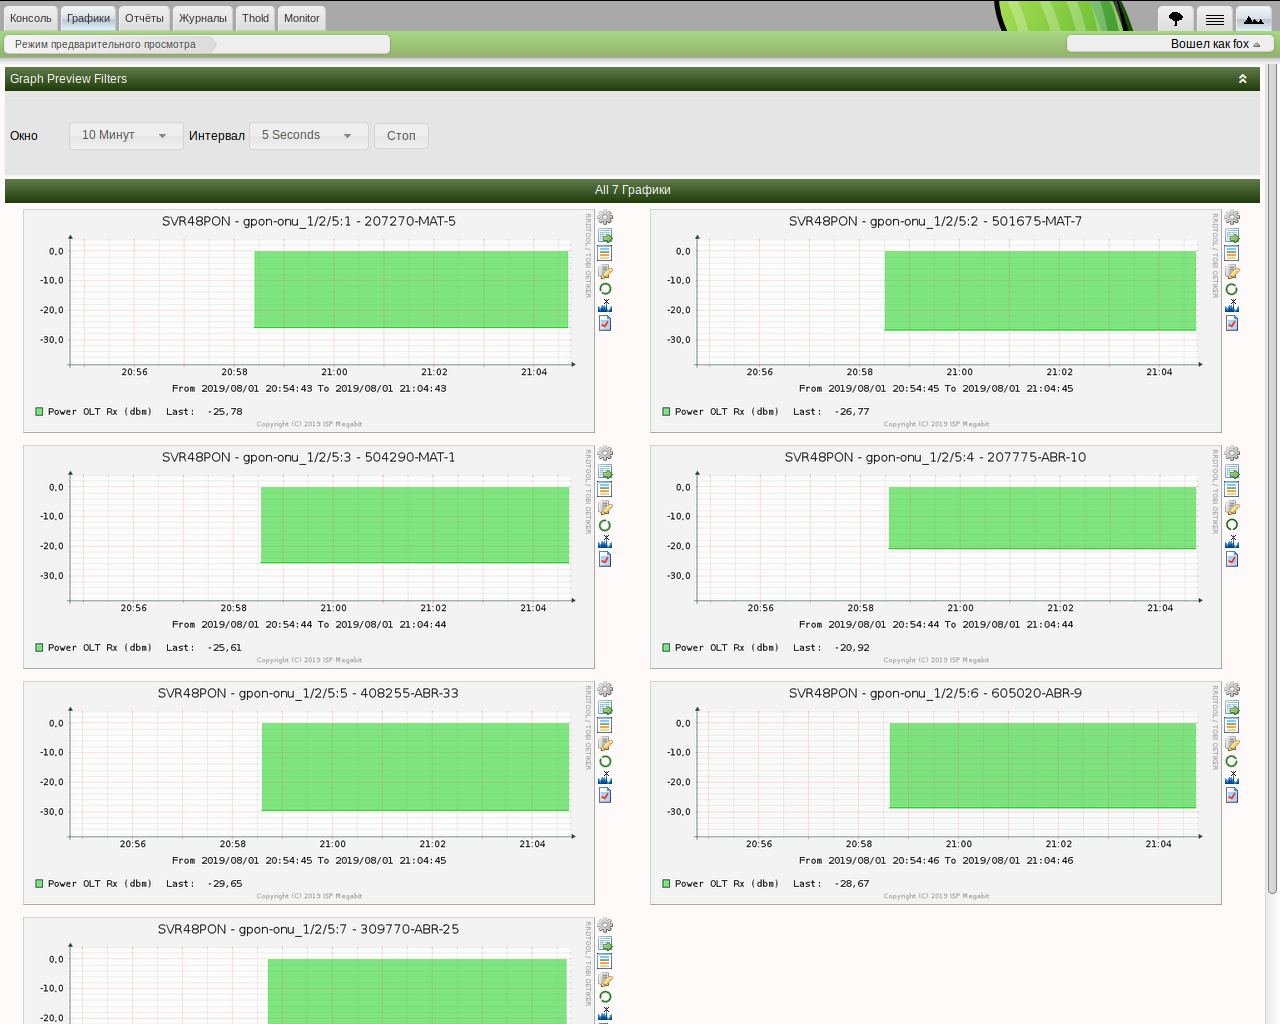Switch to list view mode icon

pos(1214,18)
